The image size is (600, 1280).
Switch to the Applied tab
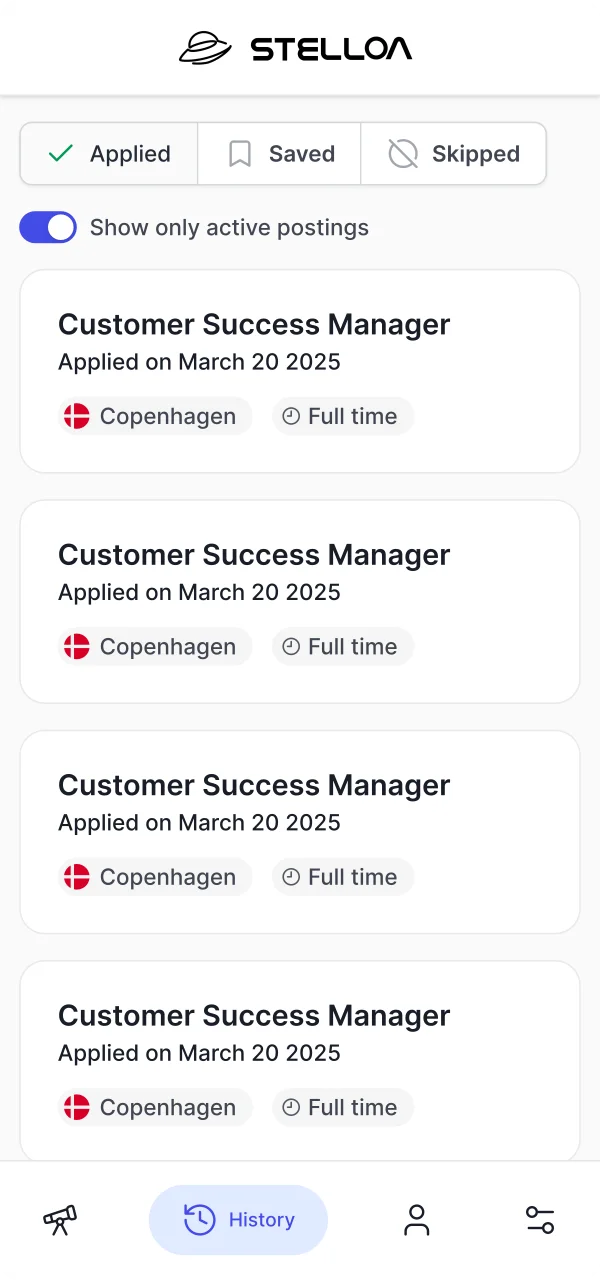click(x=108, y=153)
